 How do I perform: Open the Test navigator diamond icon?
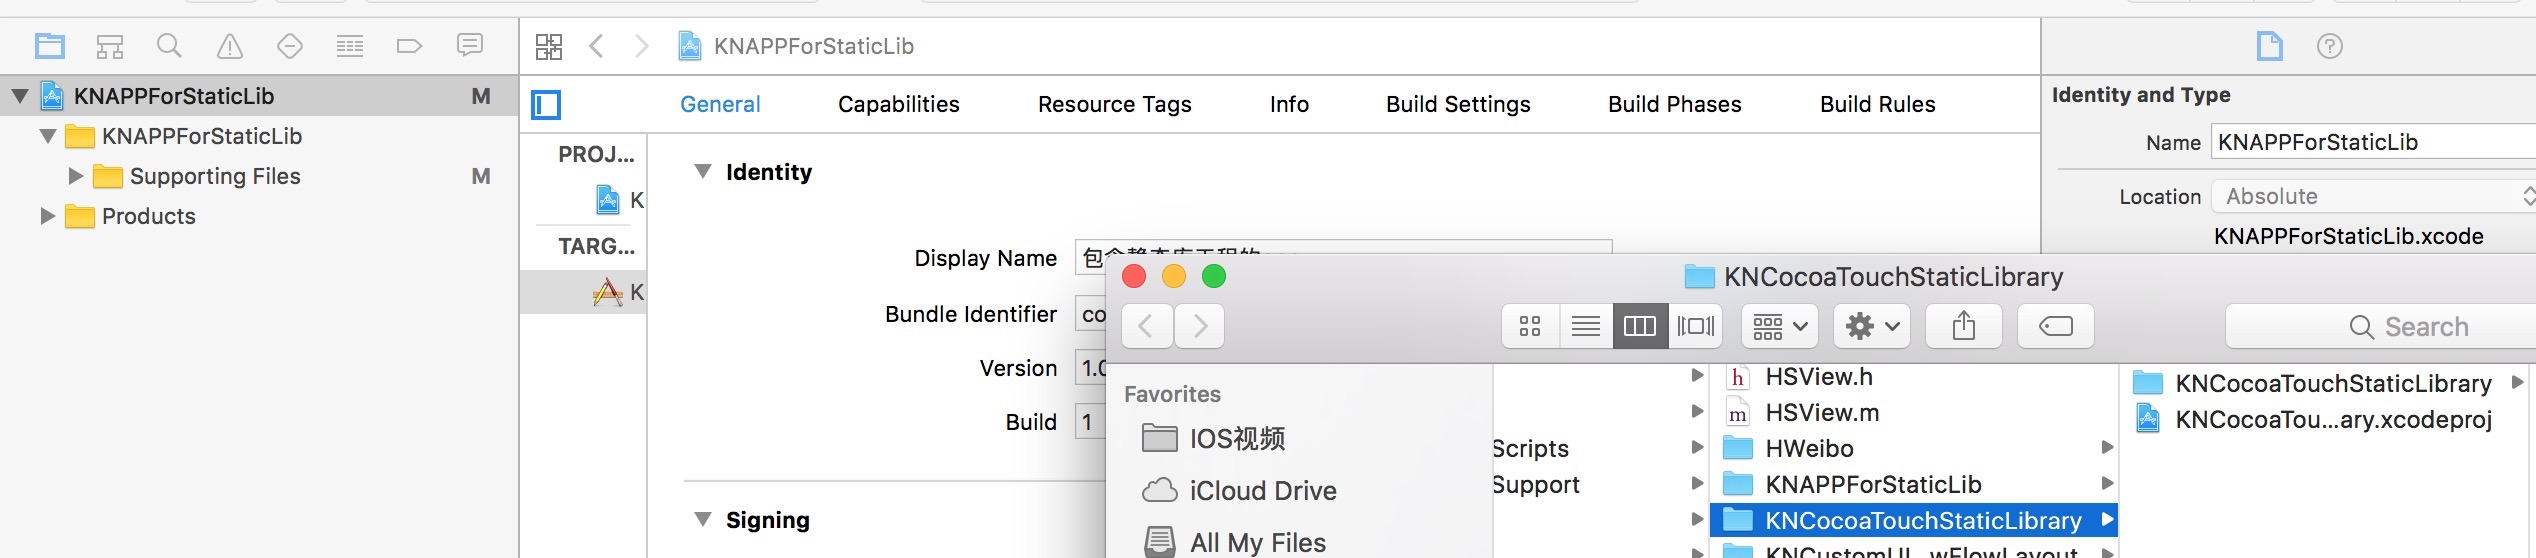[289, 46]
